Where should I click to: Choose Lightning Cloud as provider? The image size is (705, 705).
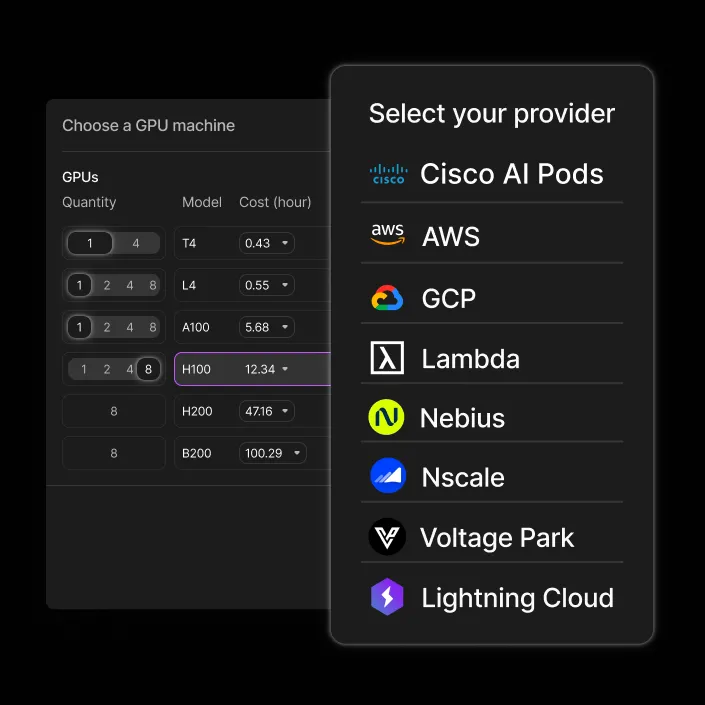[492, 597]
